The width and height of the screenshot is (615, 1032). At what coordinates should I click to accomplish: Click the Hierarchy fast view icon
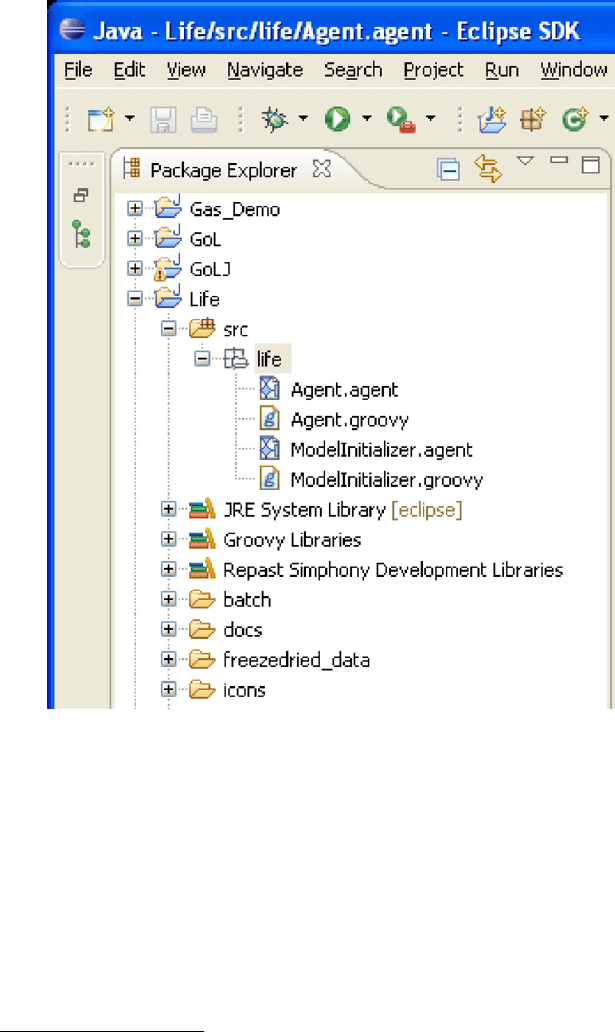click(82, 234)
